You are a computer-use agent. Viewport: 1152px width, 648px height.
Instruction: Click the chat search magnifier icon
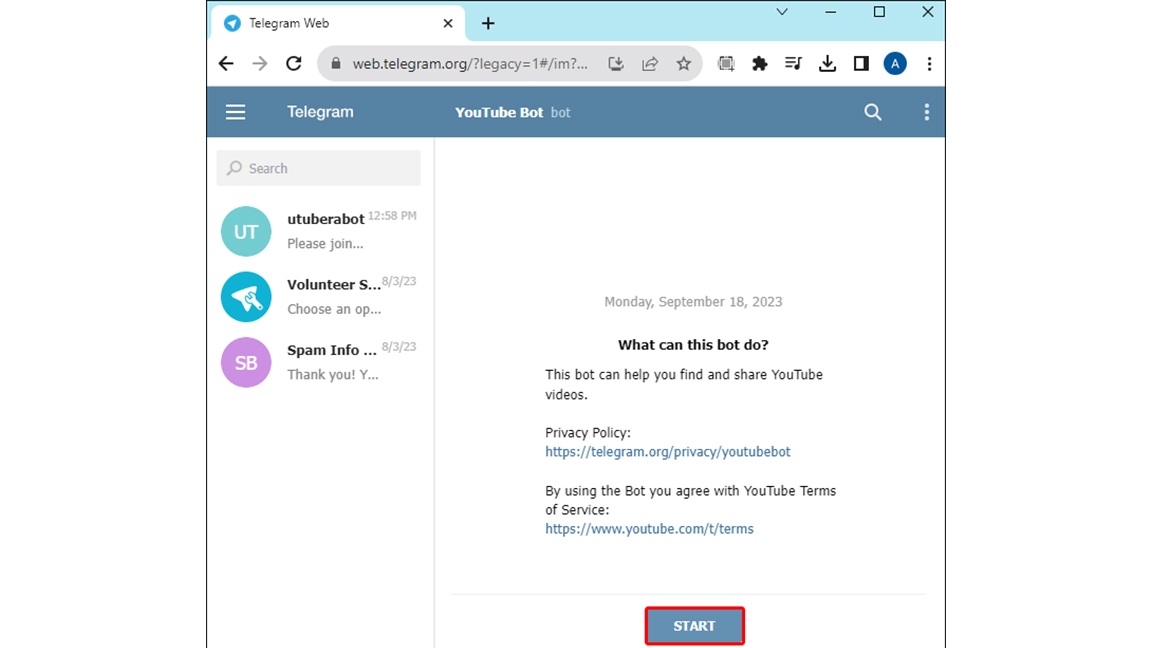872,112
